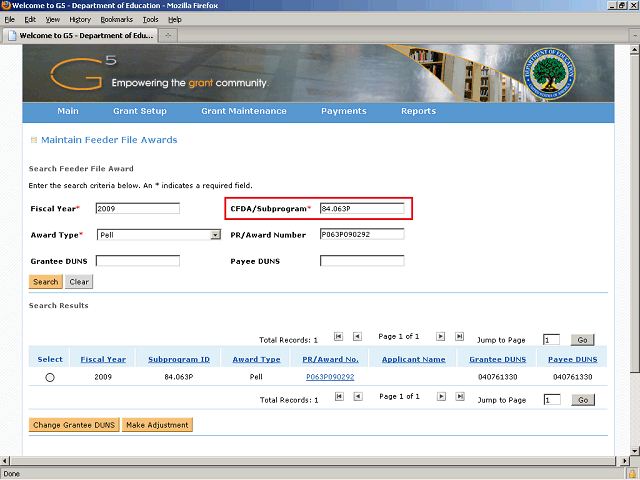Open the Tools menu
The height and width of the screenshot is (480, 640).
[151, 20]
